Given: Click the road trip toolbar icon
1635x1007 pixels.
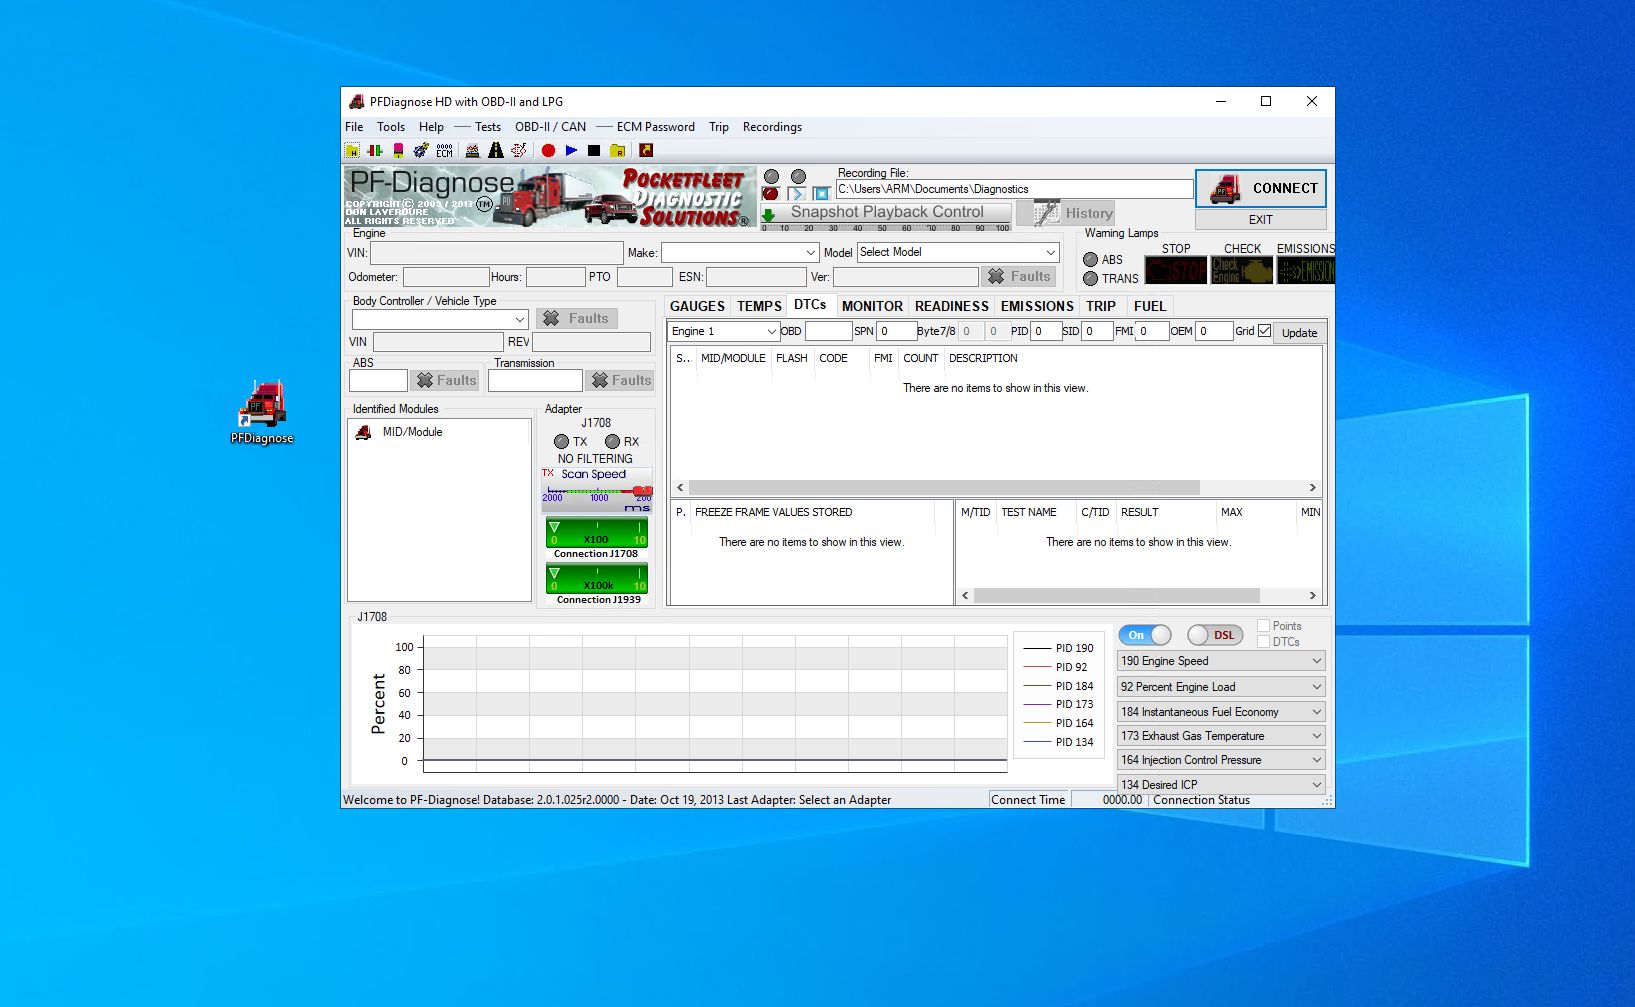Looking at the screenshot, I should coord(495,150).
